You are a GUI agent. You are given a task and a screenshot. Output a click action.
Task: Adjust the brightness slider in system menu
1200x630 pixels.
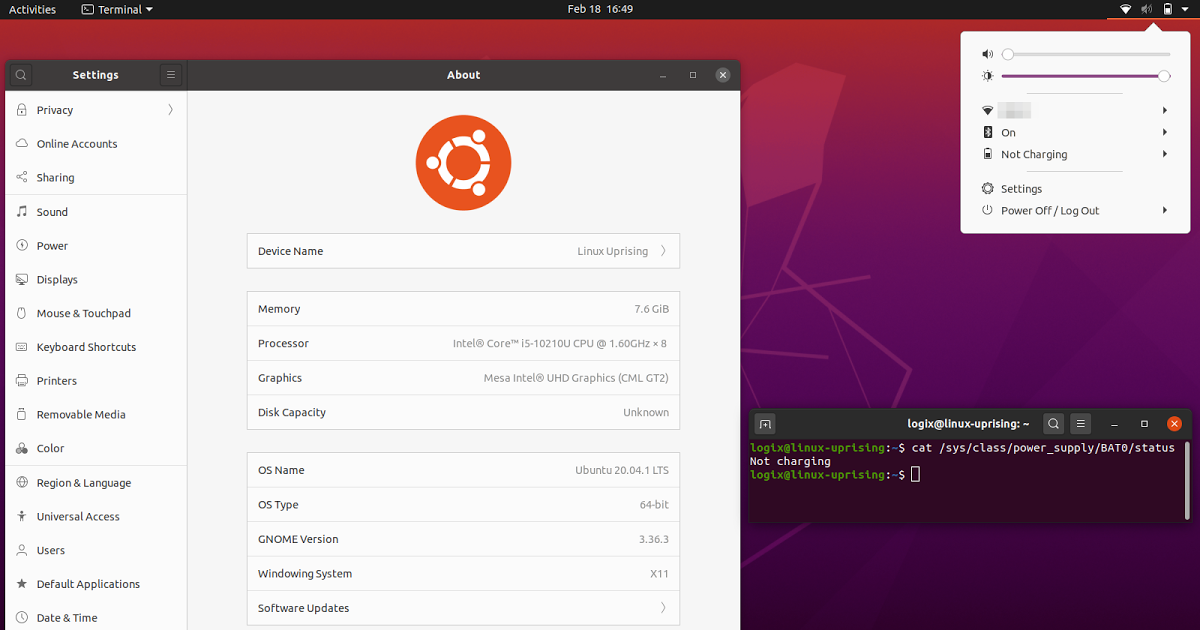1086,76
